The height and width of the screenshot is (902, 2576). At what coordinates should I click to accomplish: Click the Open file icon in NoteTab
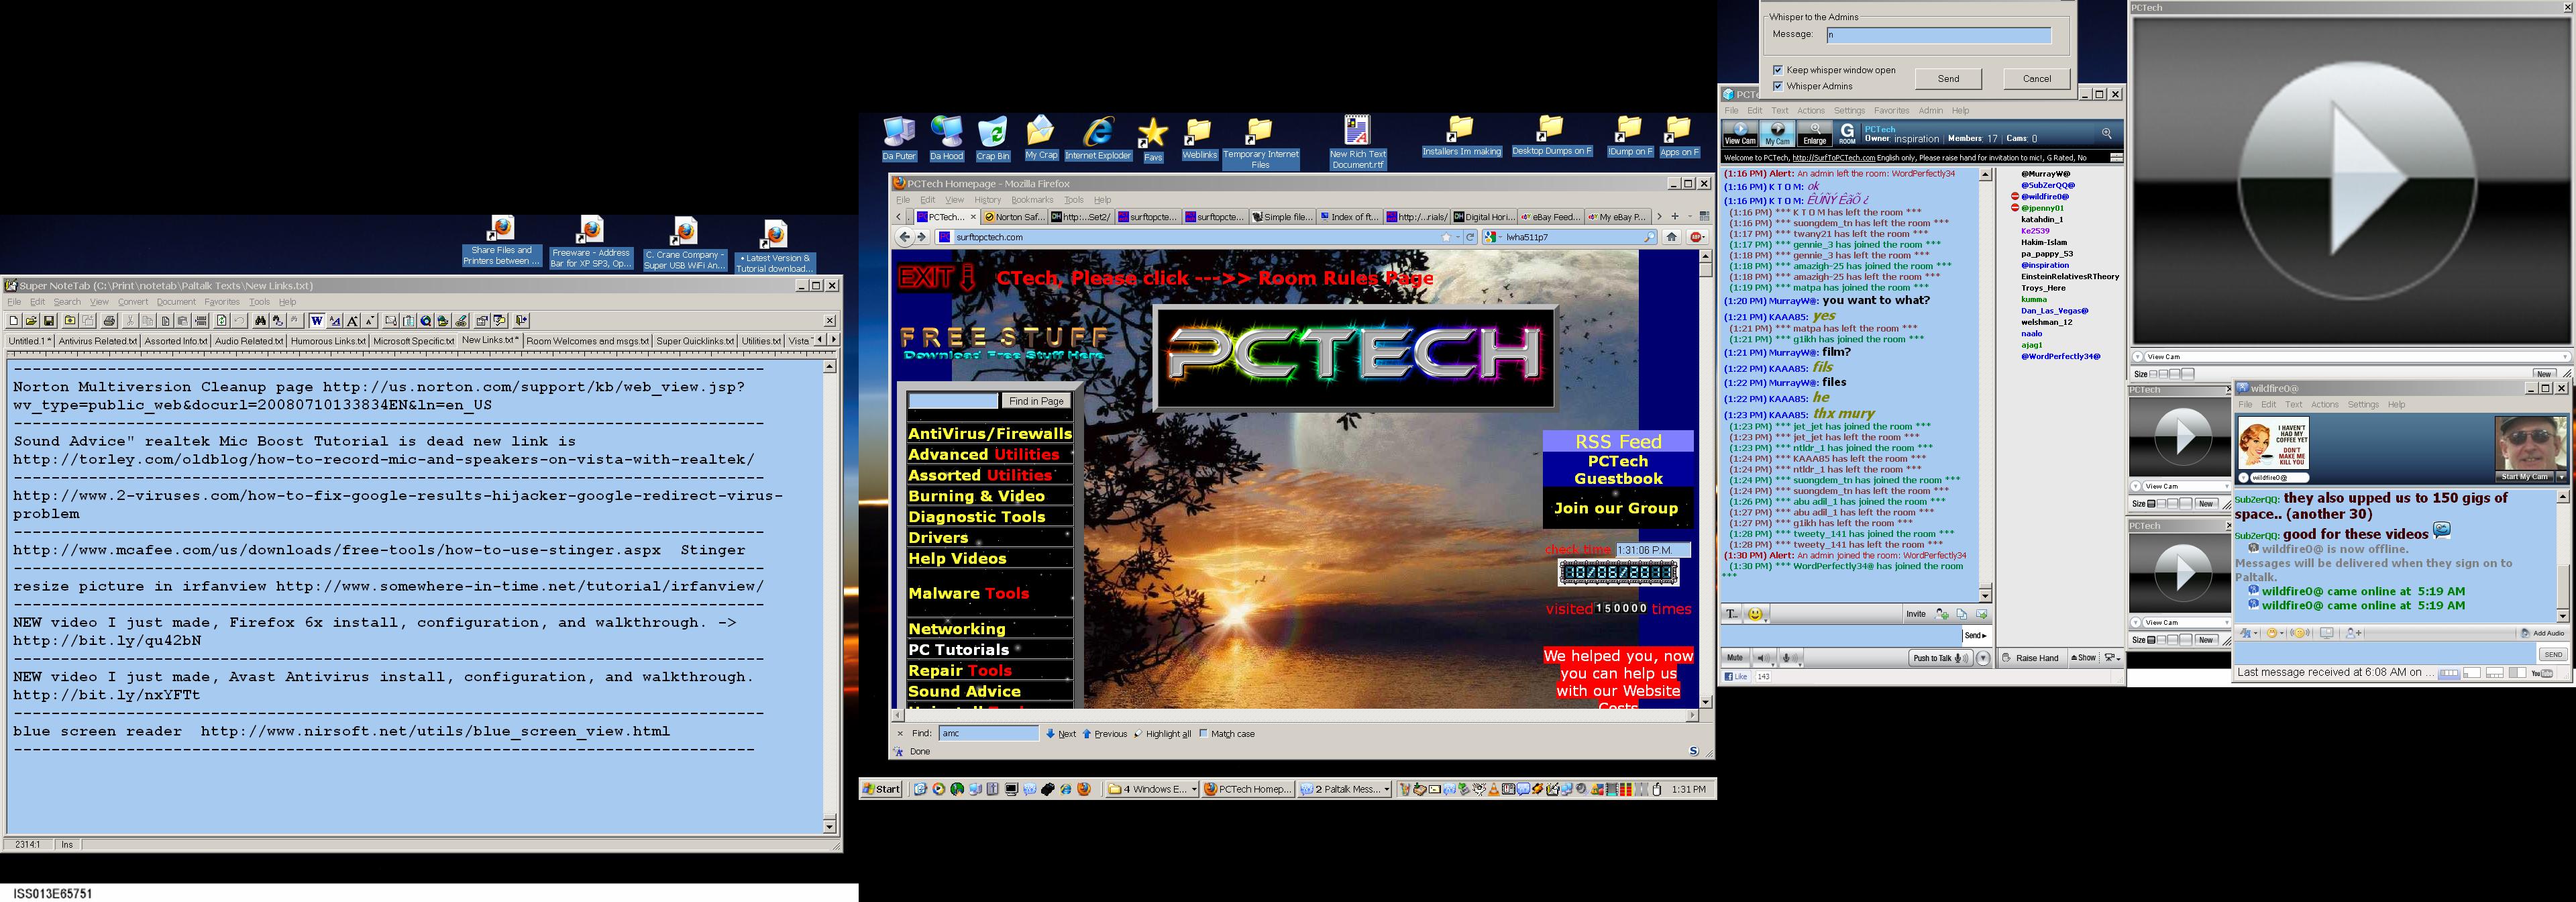31,321
